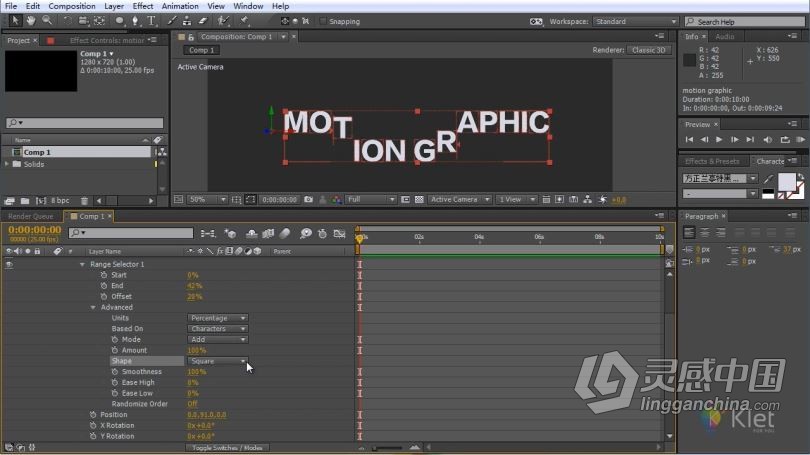The width and height of the screenshot is (810, 455).
Task: Click the 8 bpc color depth button
Action: (60, 200)
